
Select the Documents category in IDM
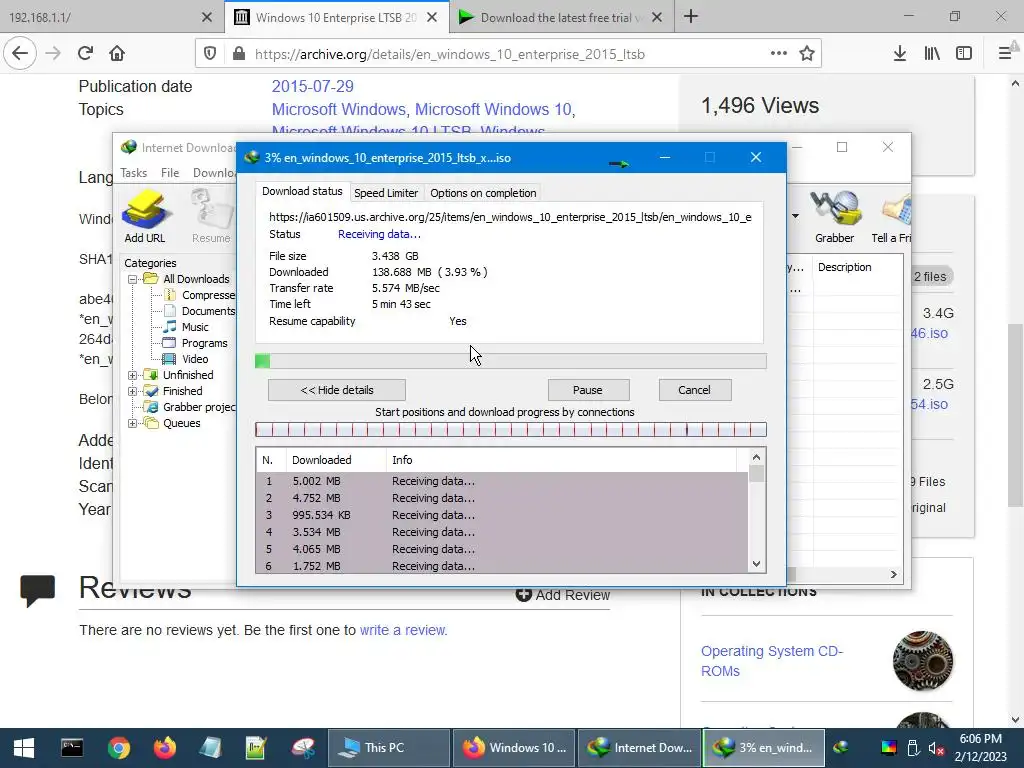208,311
